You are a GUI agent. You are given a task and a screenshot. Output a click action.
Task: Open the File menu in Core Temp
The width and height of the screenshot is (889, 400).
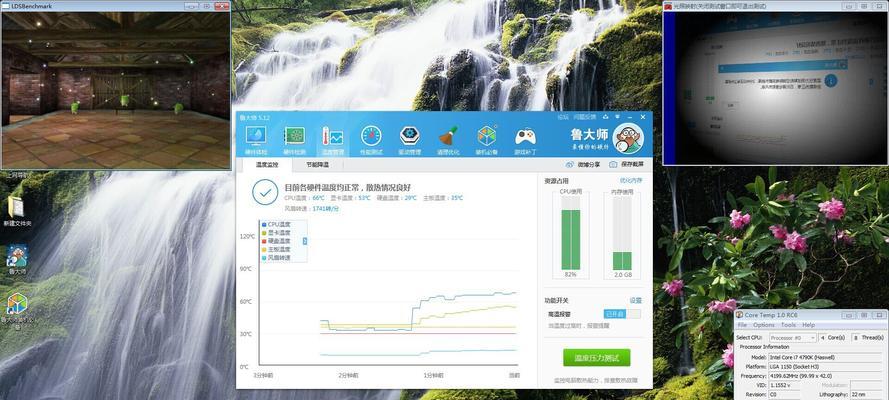[742, 325]
